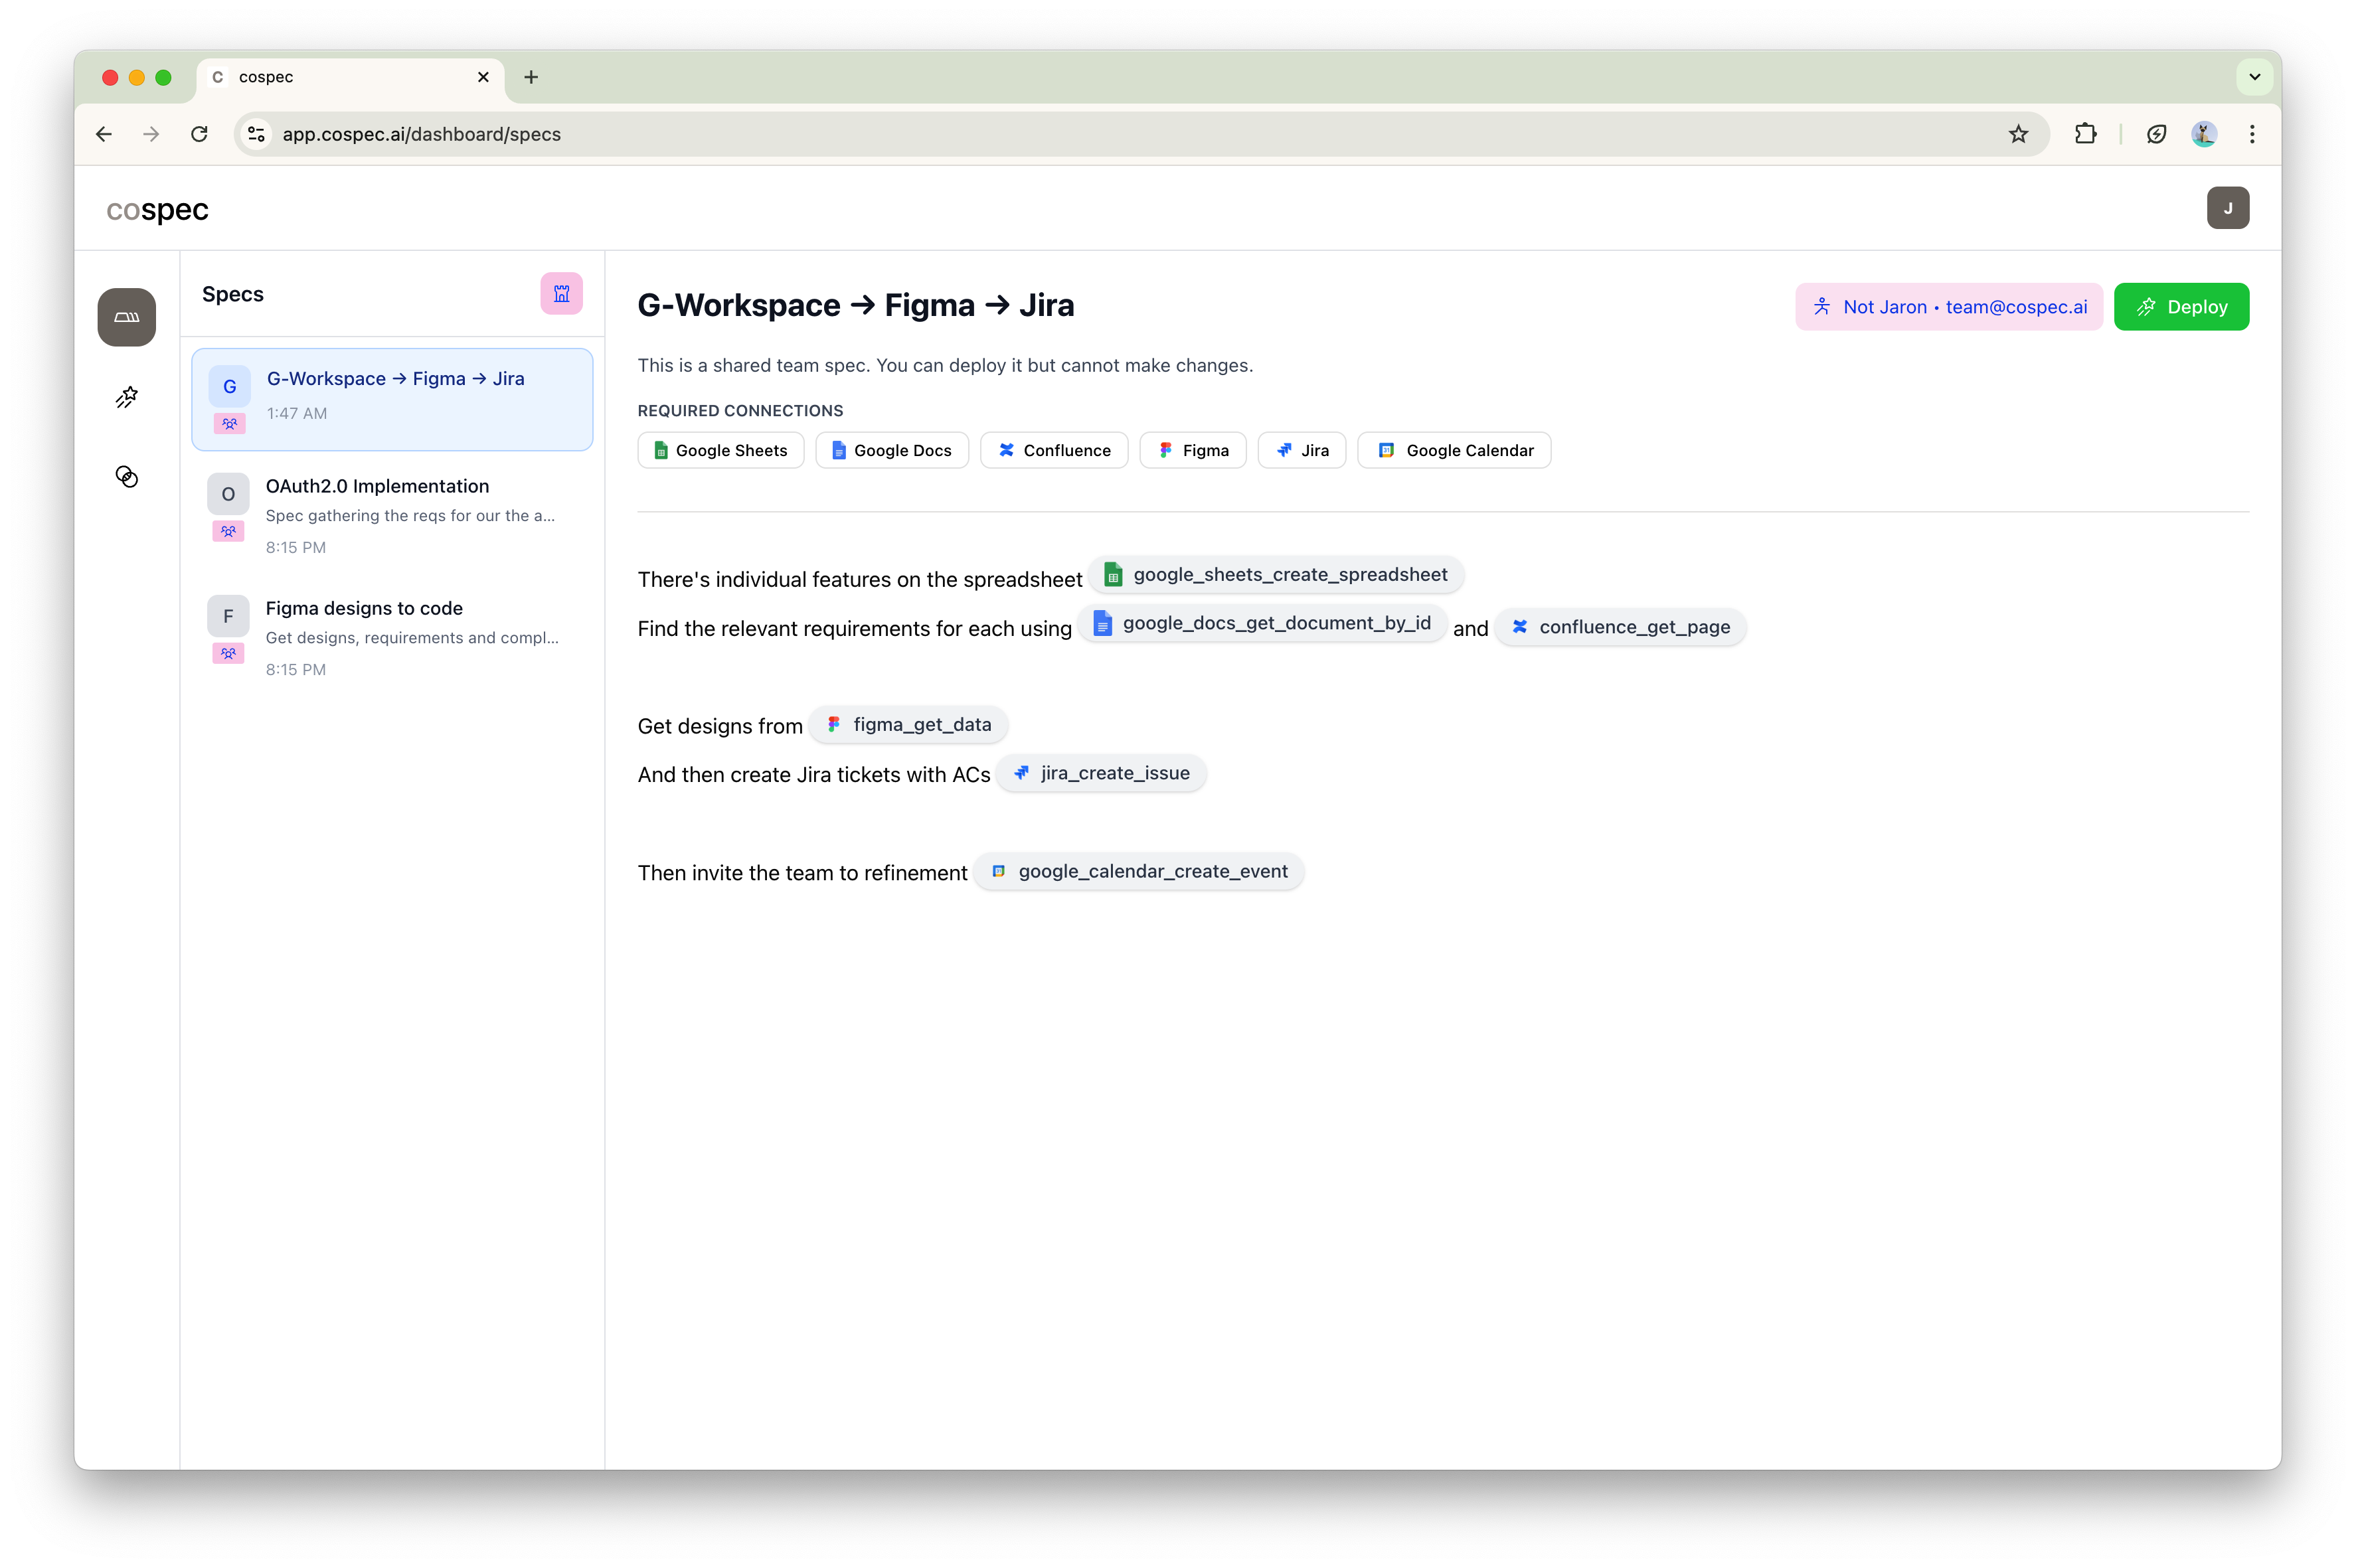Screen dimensions: 2356x1568
Task: Go back using the browser back arrow
Action: point(104,134)
